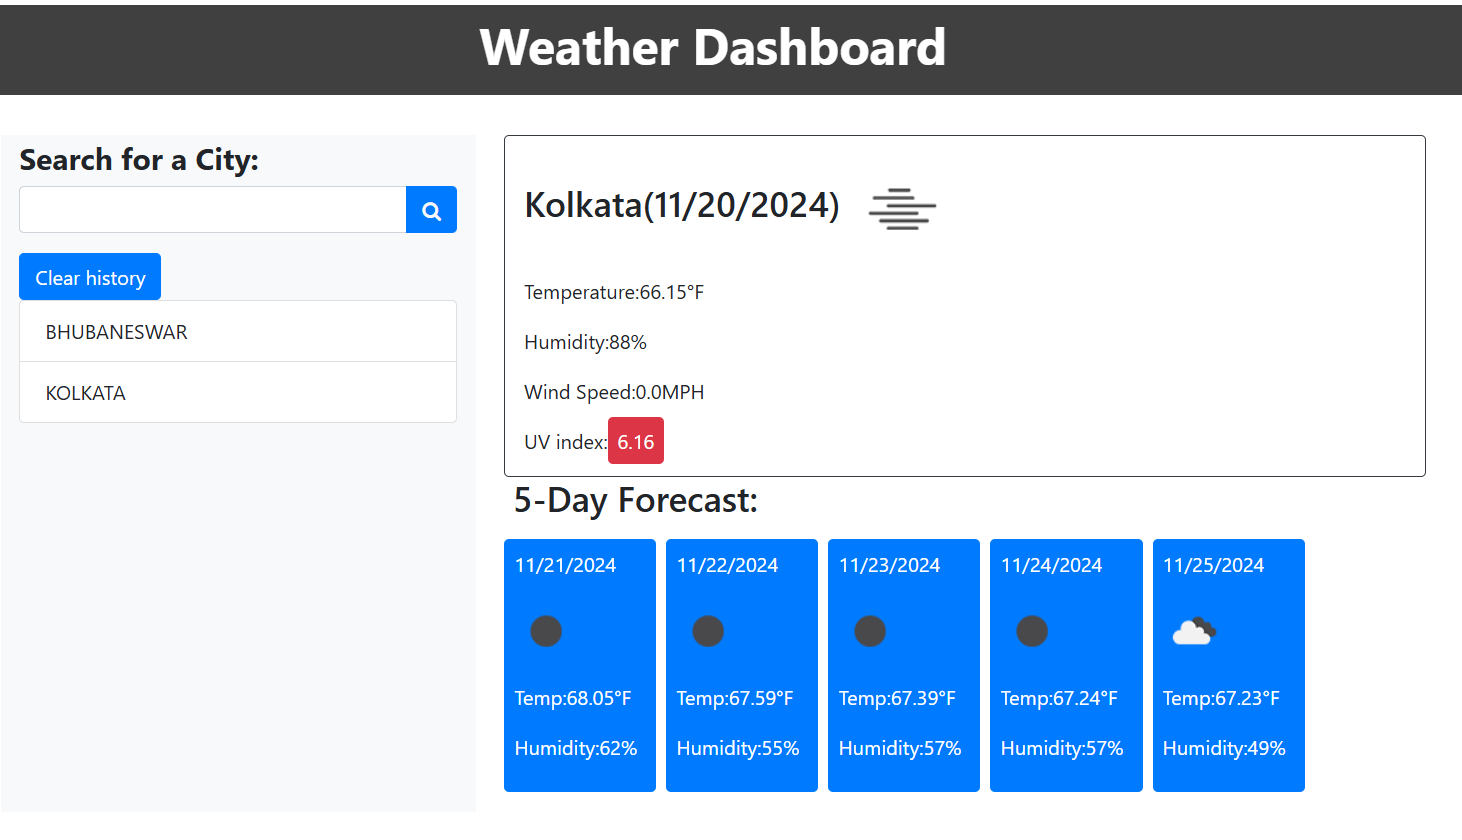Click Humidity:55% on the forecast card
1462x840 pixels.
(x=738, y=748)
